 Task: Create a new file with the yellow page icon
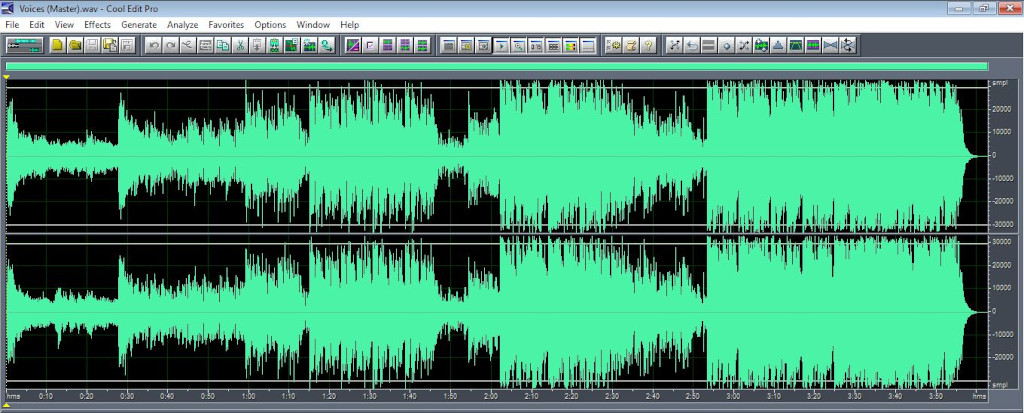[x=57, y=46]
